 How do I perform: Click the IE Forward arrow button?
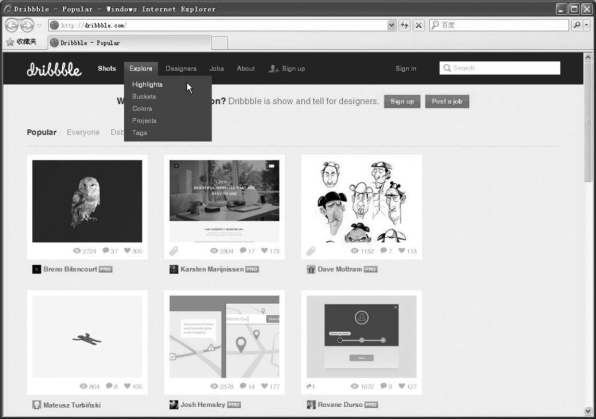tap(27, 25)
